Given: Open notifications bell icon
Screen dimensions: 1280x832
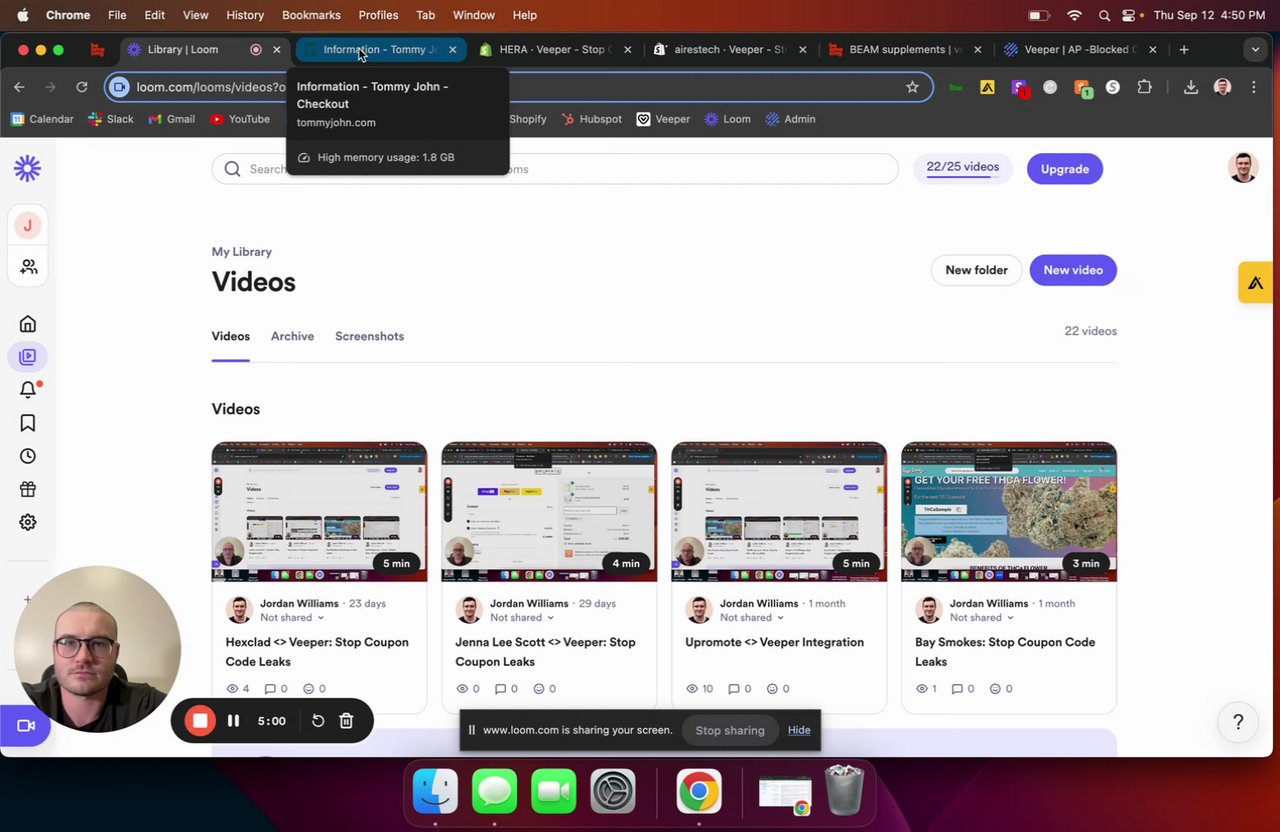Looking at the screenshot, I should (28, 390).
